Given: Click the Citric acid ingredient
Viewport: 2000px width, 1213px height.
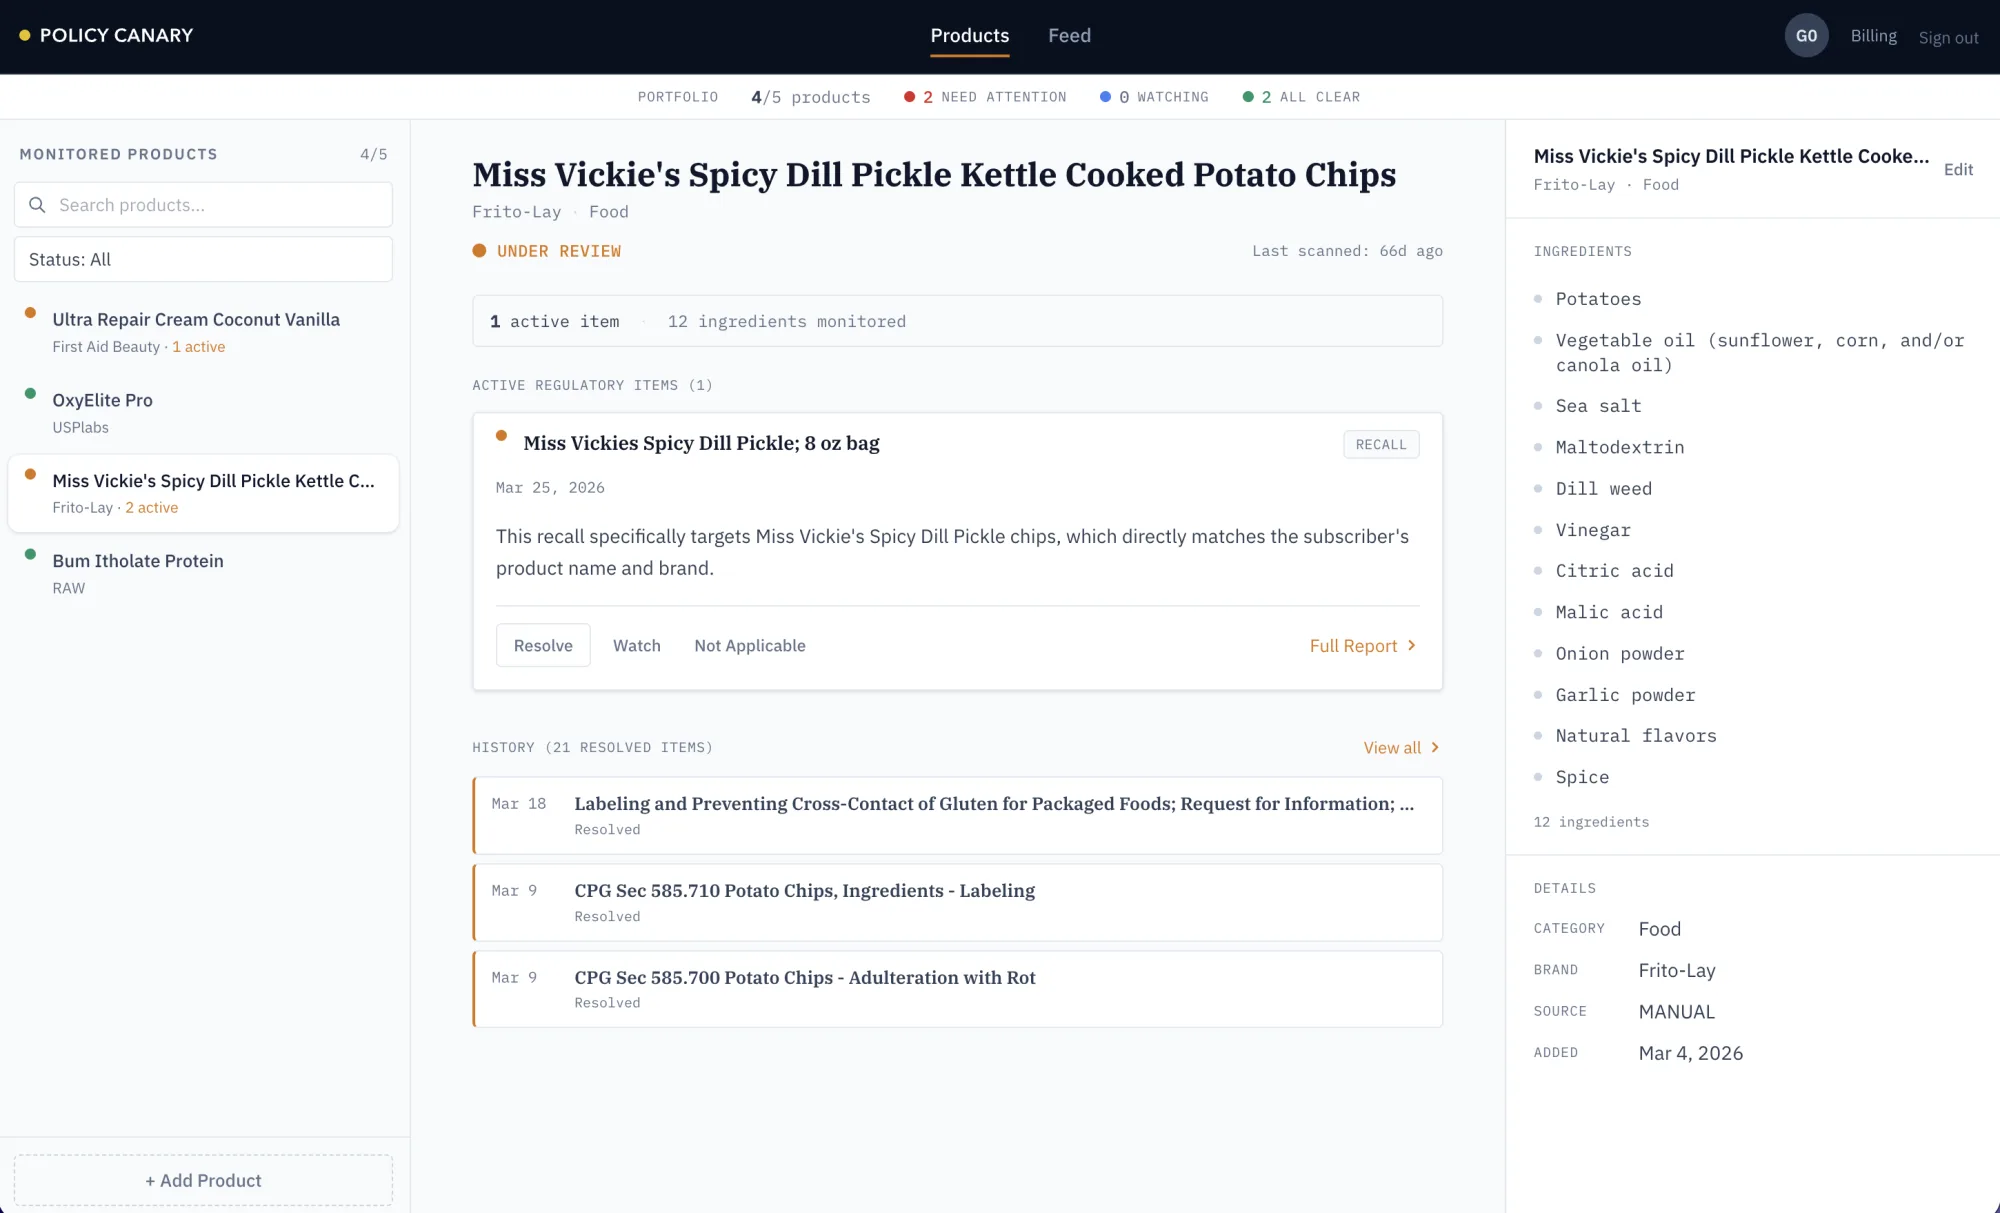Looking at the screenshot, I should pyautogui.click(x=1614, y=571).
